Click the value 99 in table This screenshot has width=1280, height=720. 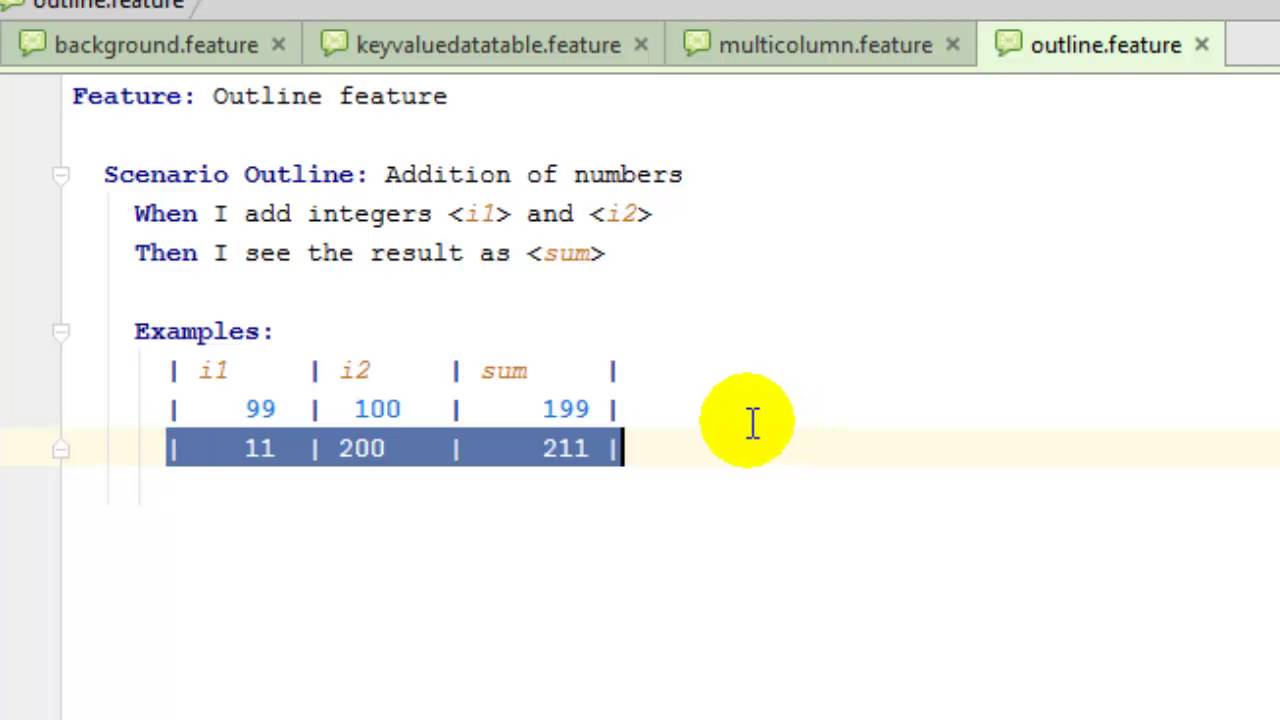260,409
